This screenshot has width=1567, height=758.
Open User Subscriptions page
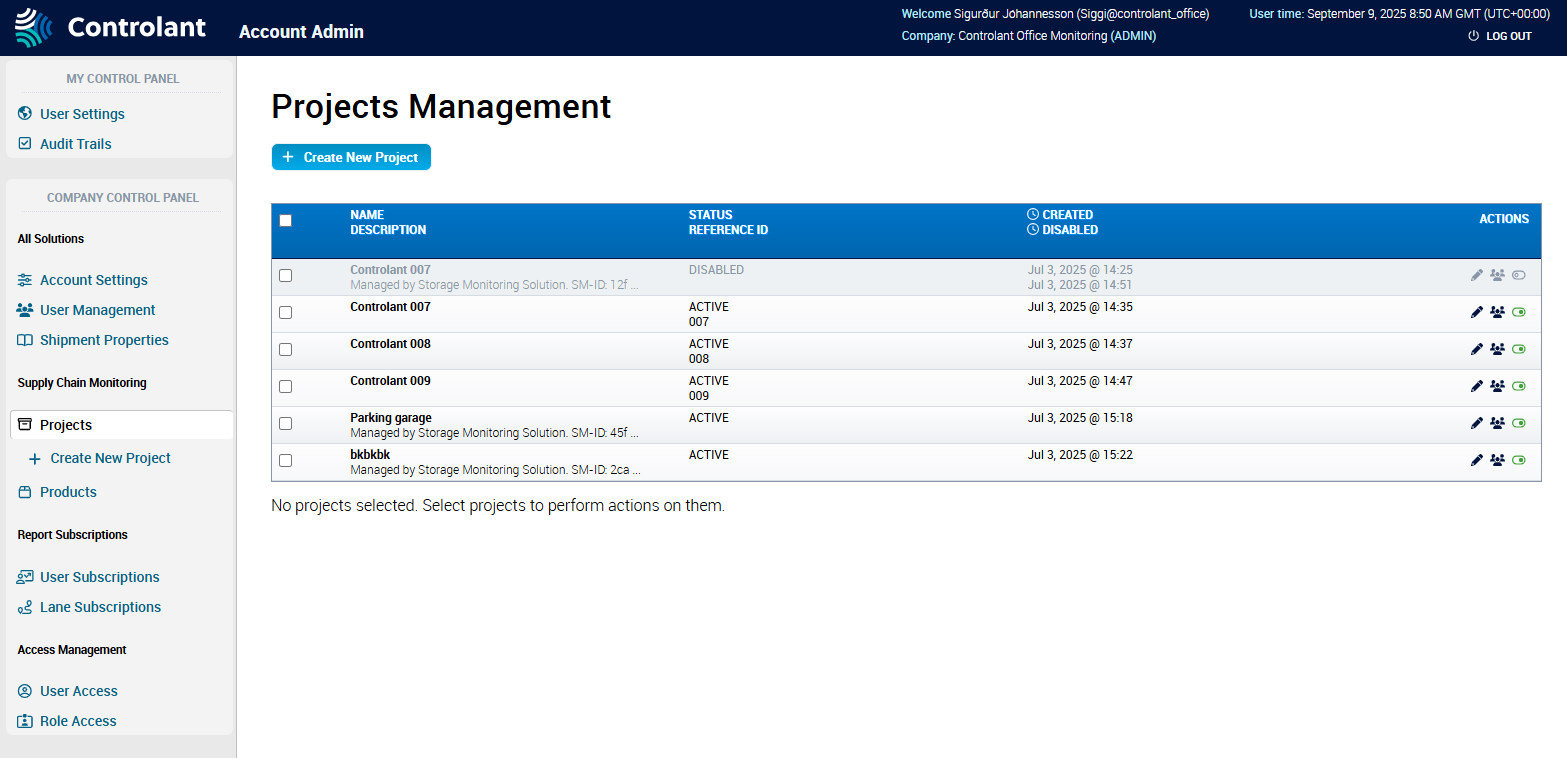tap(100, 577)
